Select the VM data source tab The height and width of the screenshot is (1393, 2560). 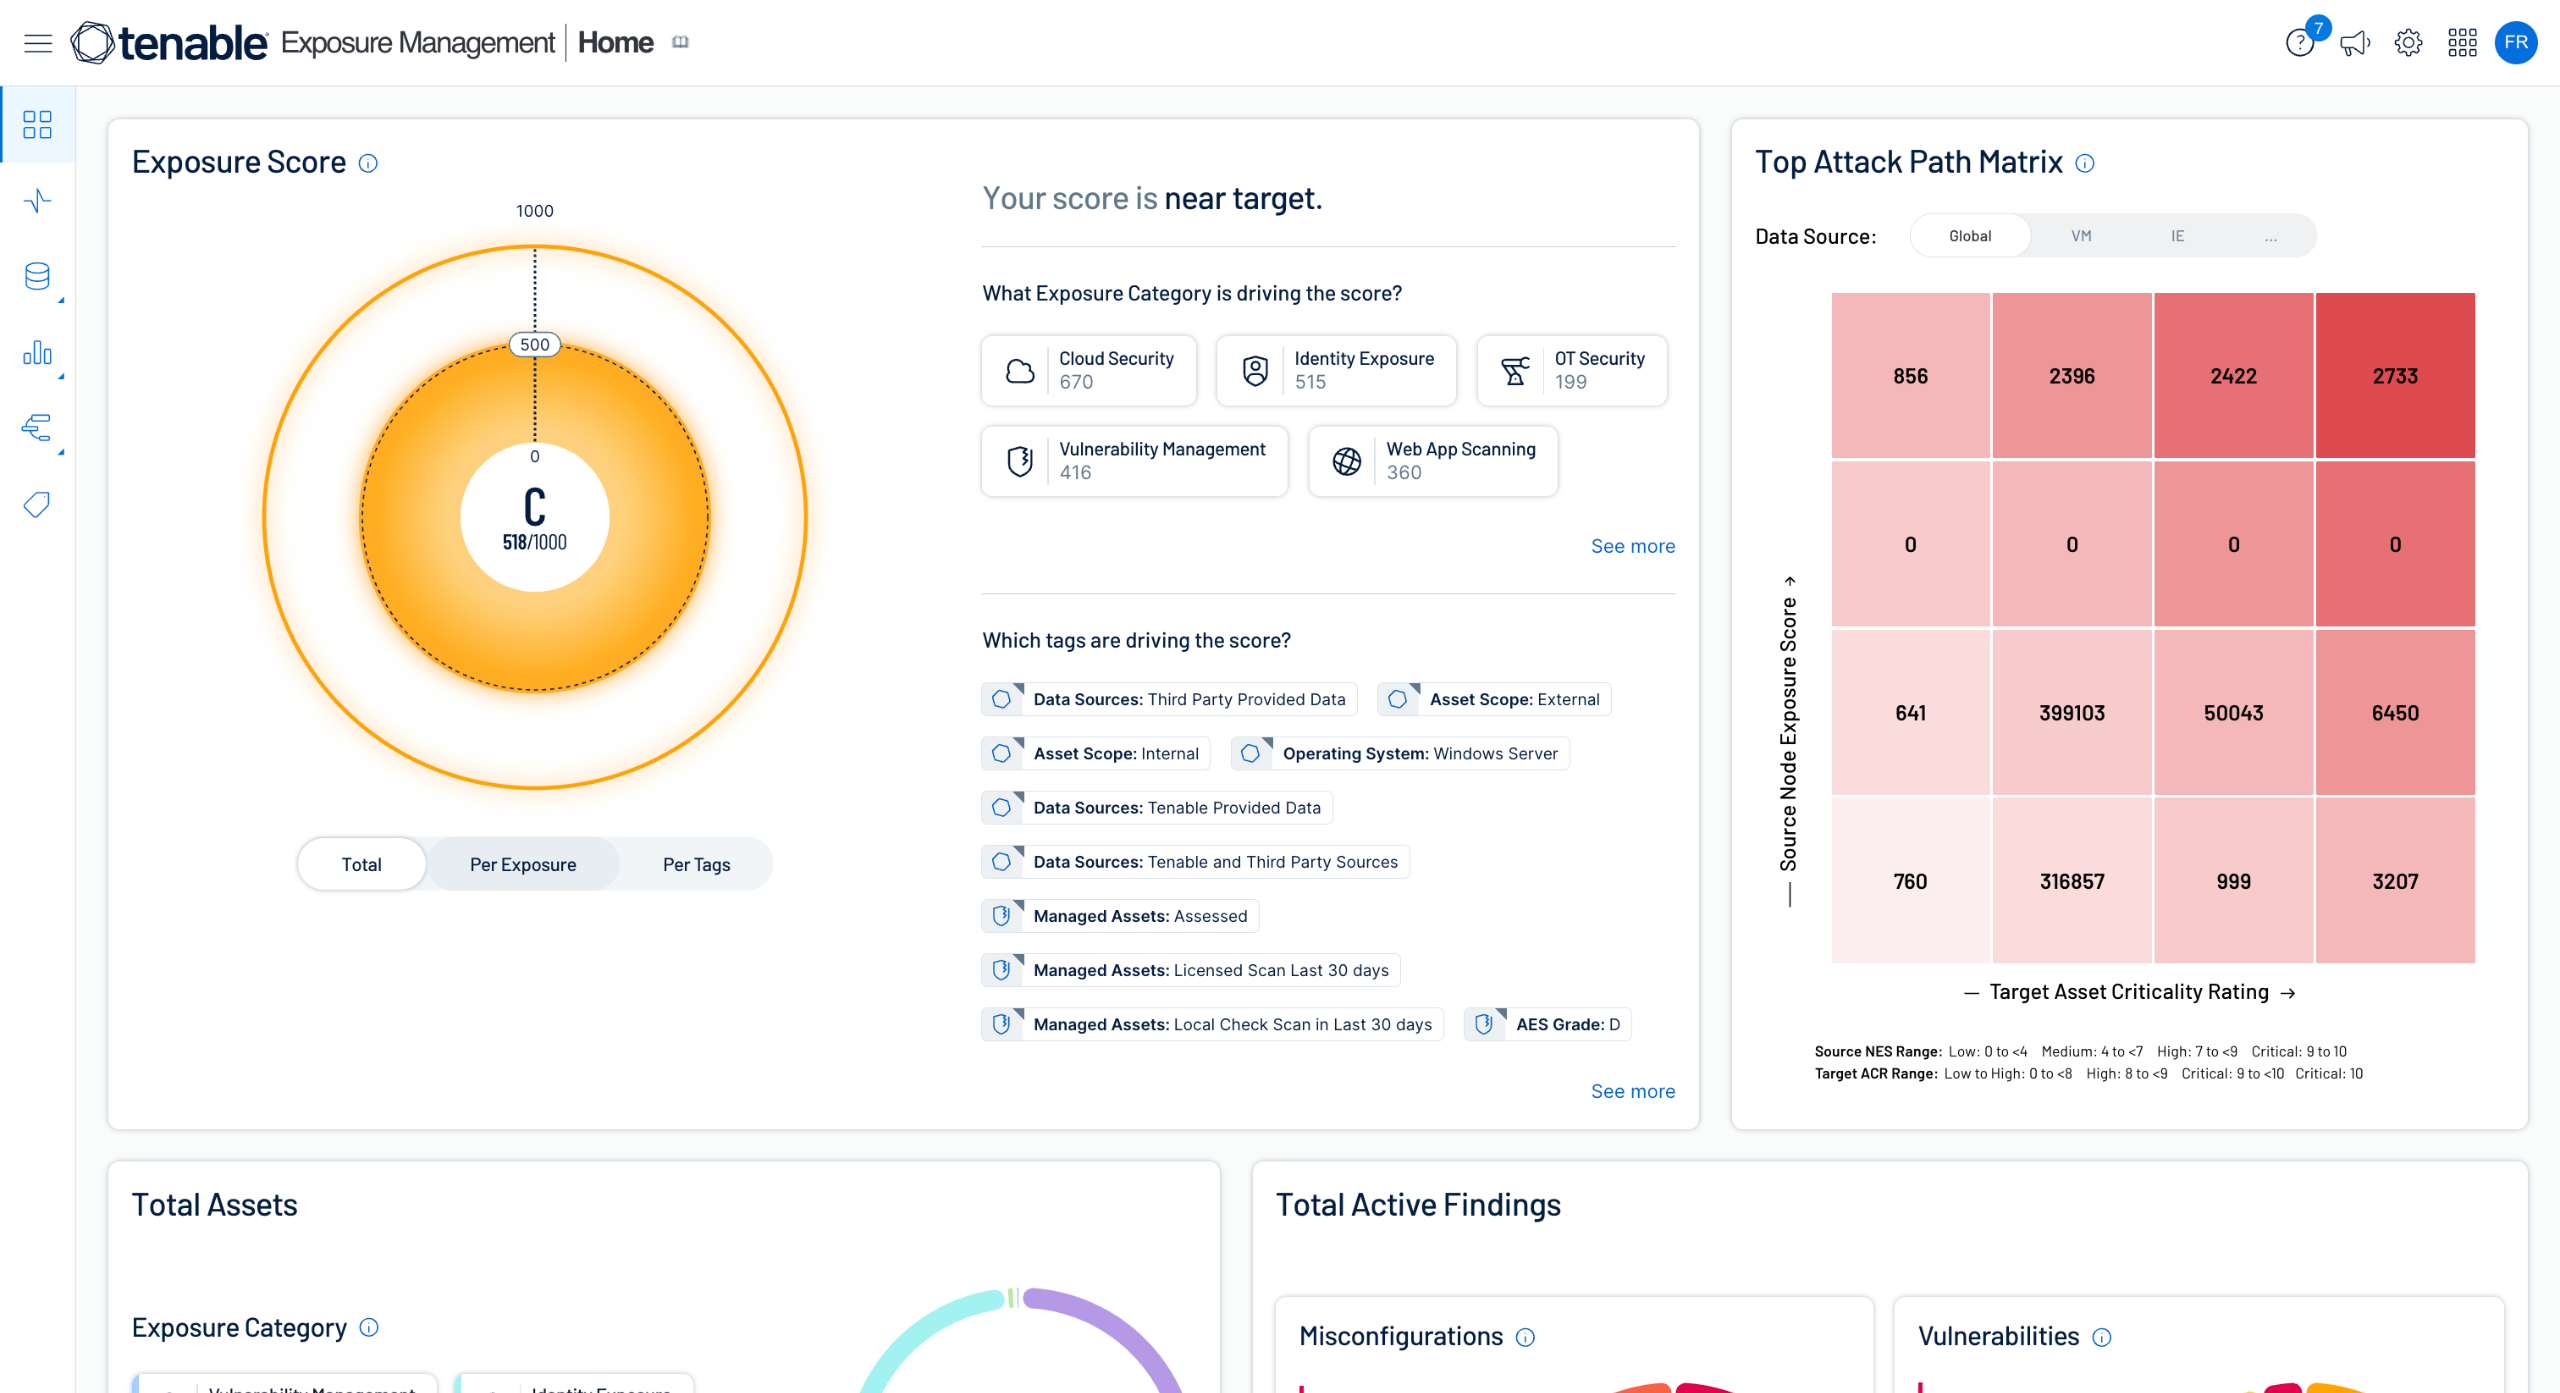click(2081, 236)
